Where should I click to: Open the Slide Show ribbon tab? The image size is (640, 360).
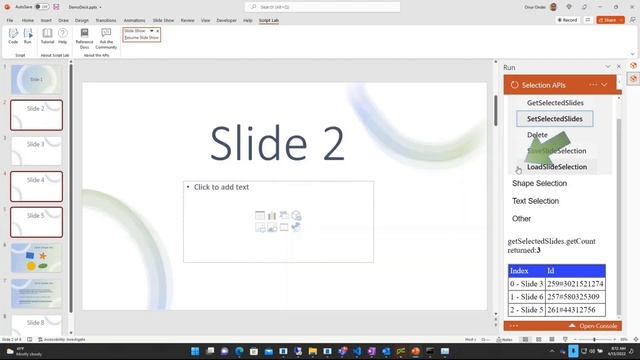tap(163, 20)
